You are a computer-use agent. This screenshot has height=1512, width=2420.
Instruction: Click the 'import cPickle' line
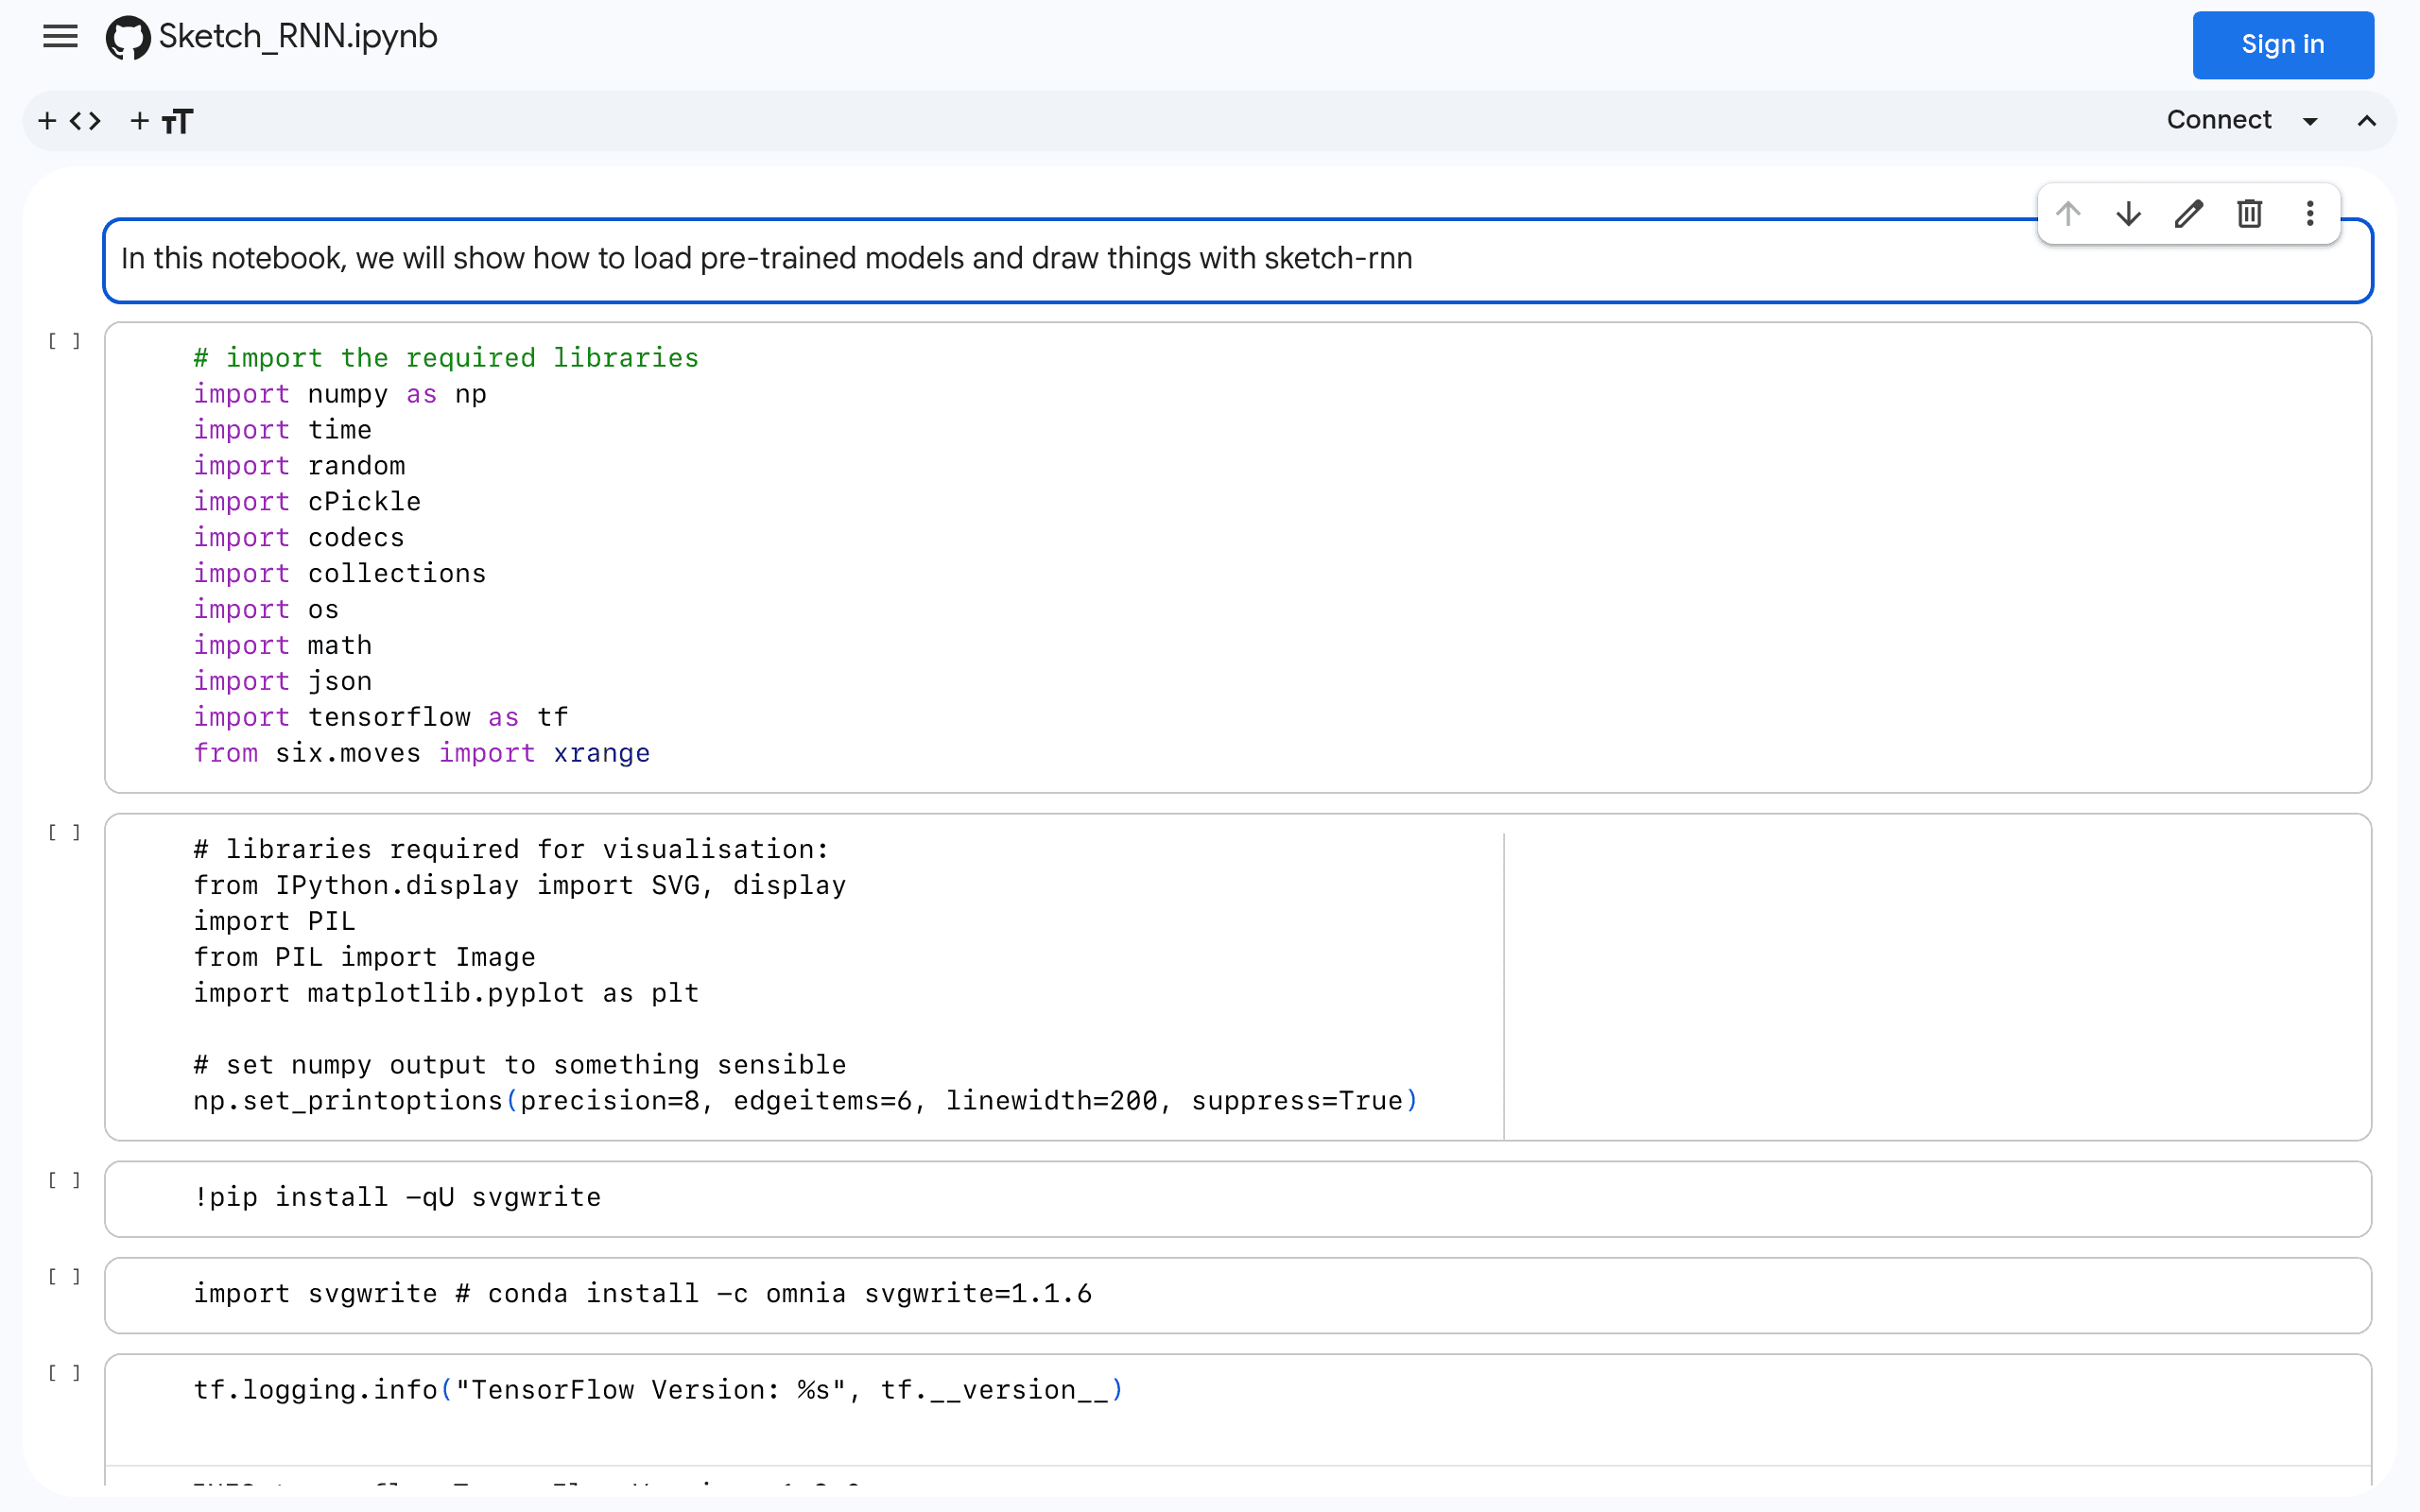point(307,501)
